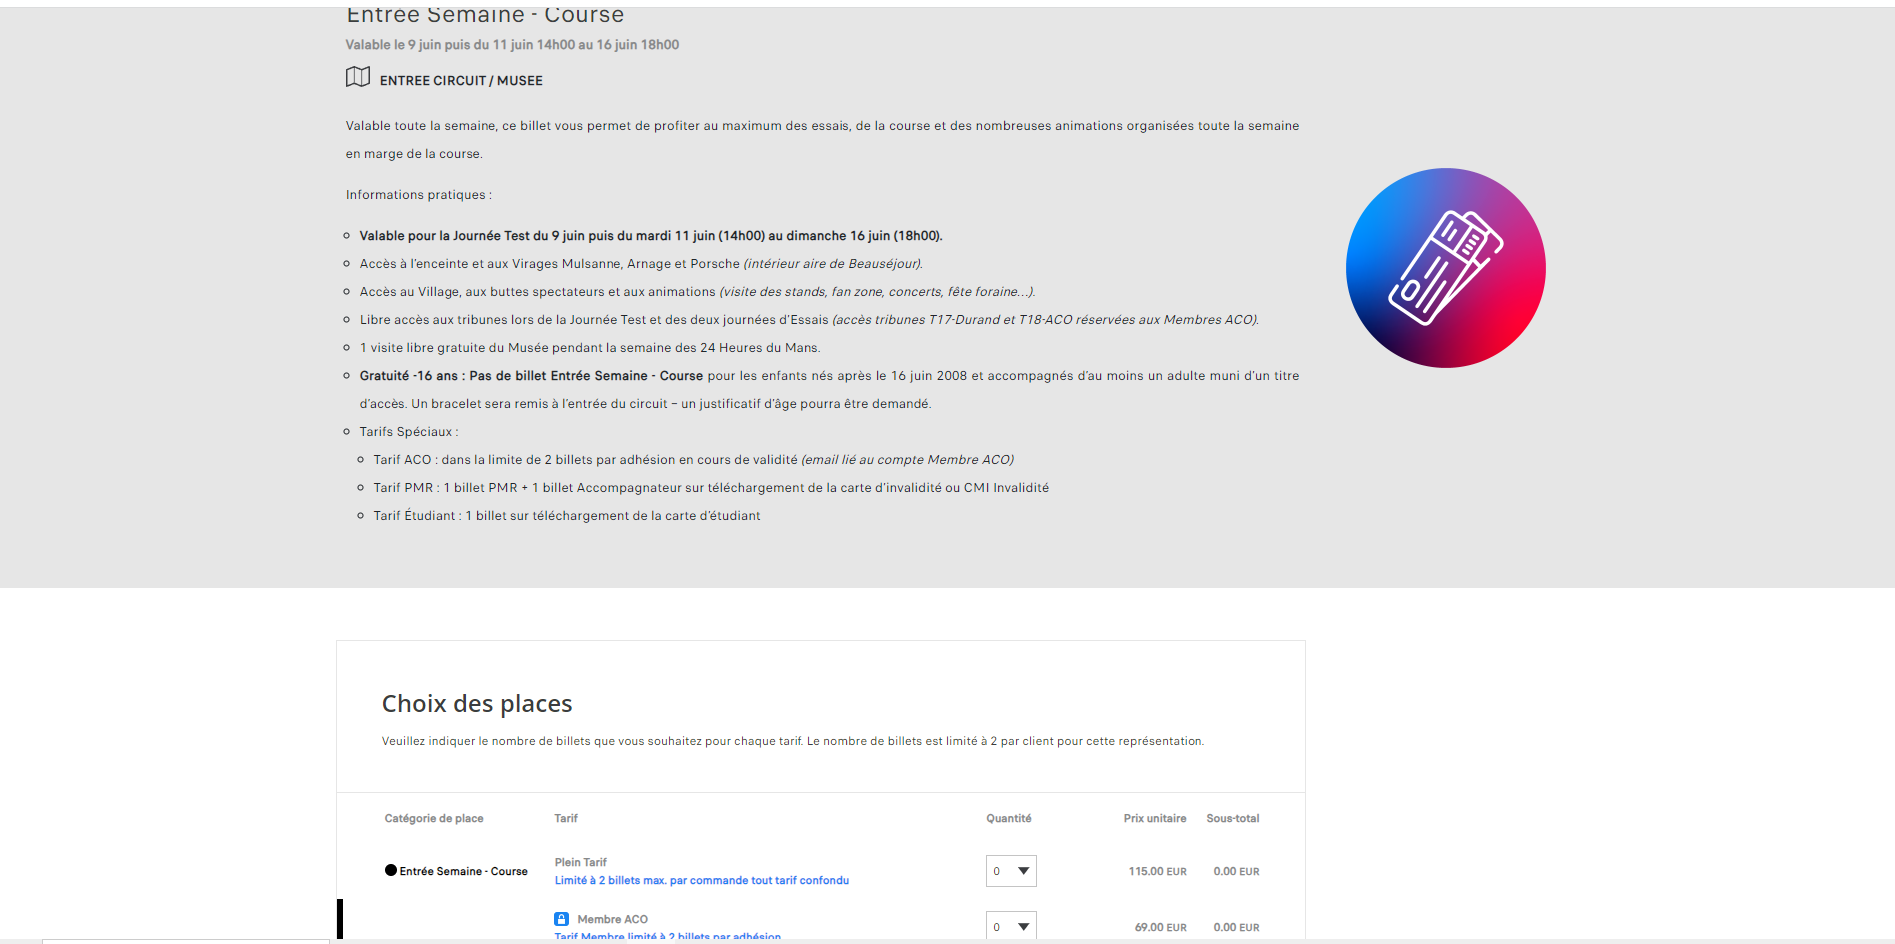Click the 'ENTREE CIRCUIT / MUSEE' label
1895x944 pixels.
[x=461, y=81]
